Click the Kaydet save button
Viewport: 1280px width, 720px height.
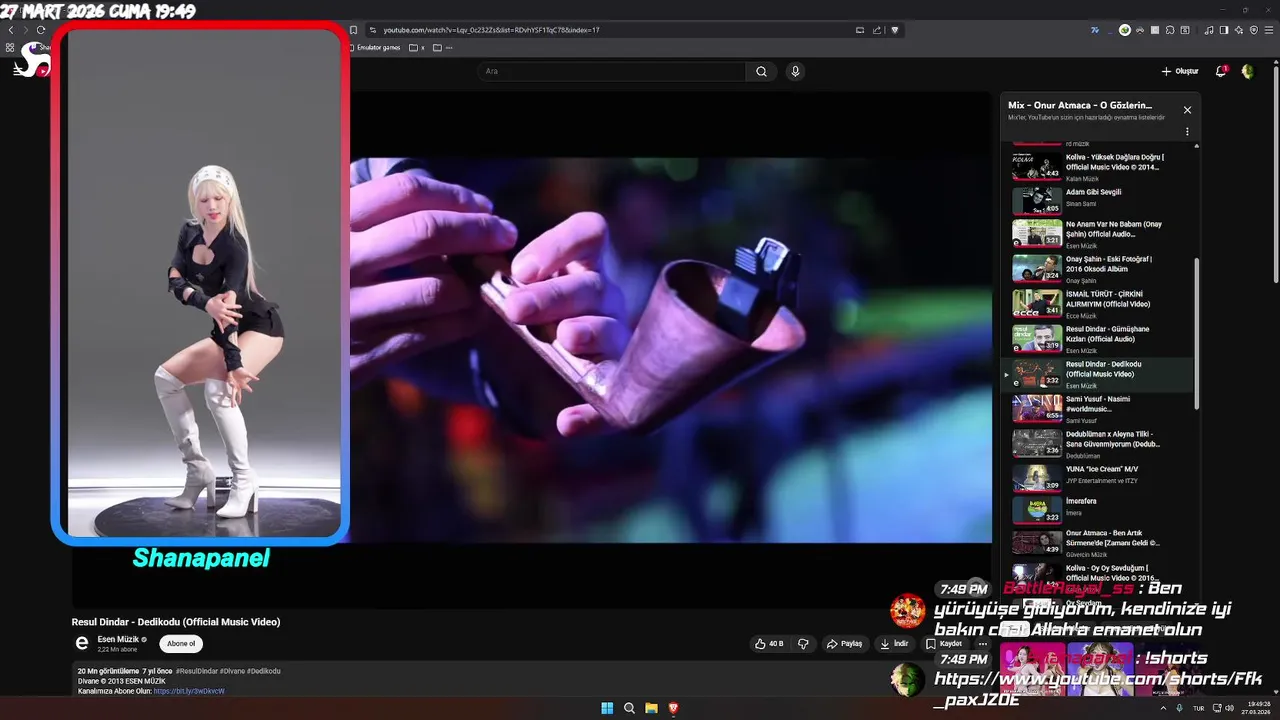[944, 644]
